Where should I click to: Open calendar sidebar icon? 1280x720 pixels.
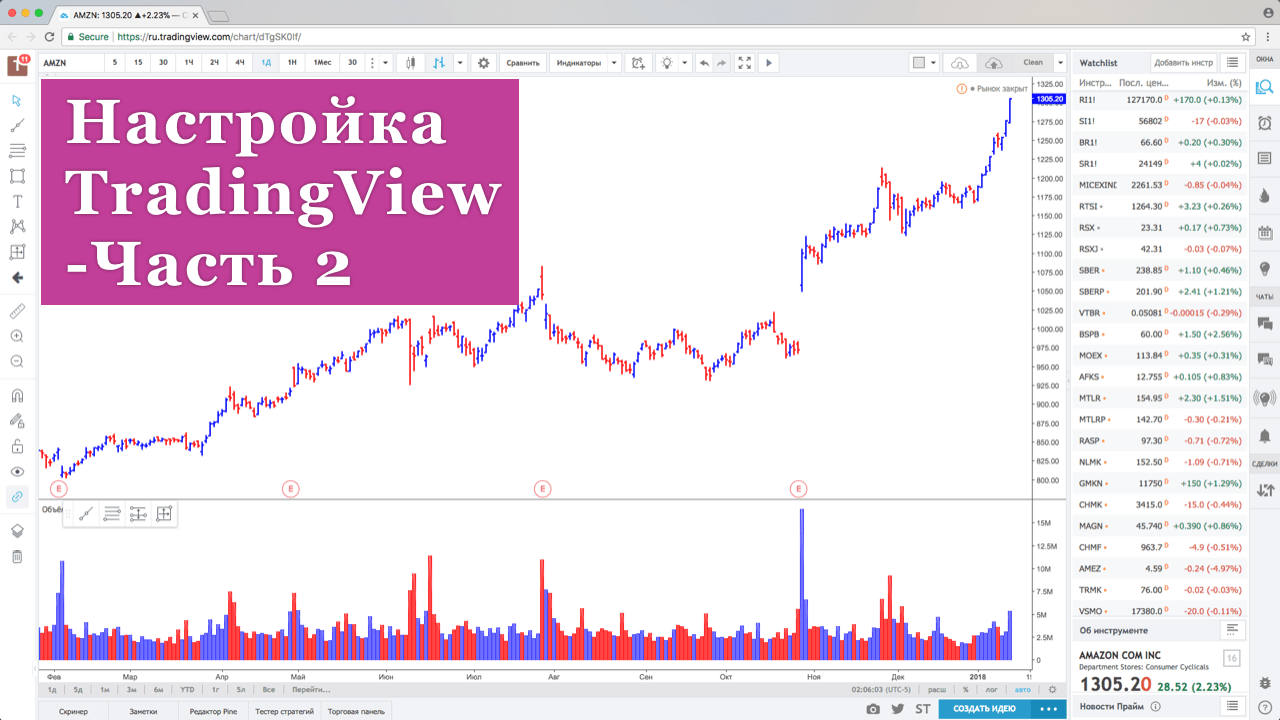point(1264,233)
